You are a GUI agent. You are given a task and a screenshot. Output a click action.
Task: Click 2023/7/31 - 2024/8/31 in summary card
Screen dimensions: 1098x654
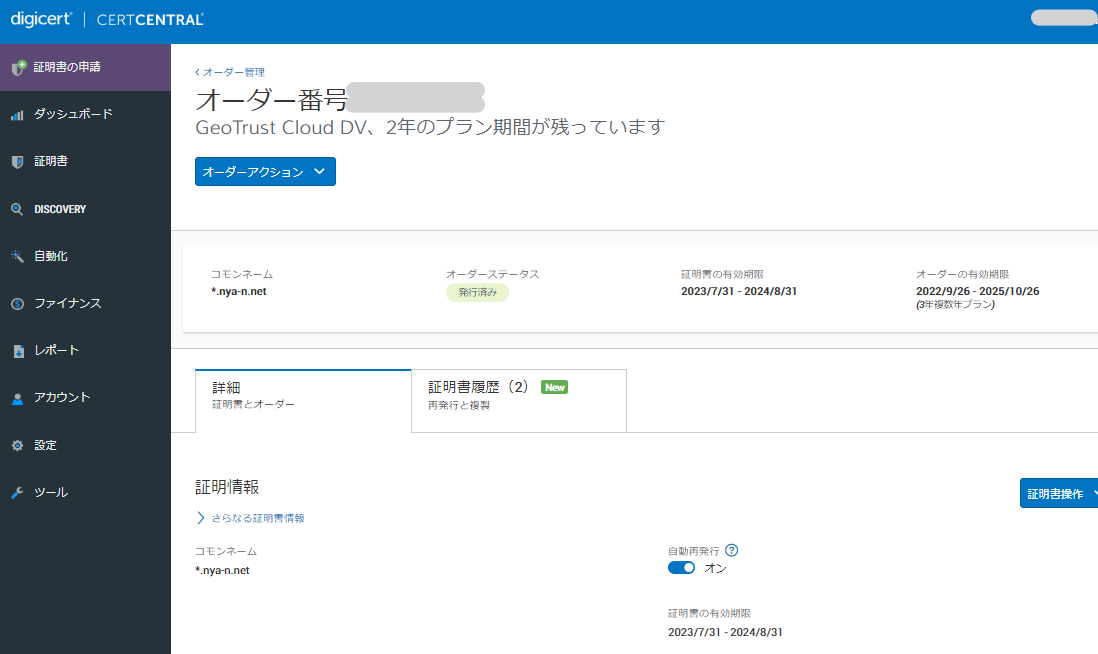click(739, 291)
